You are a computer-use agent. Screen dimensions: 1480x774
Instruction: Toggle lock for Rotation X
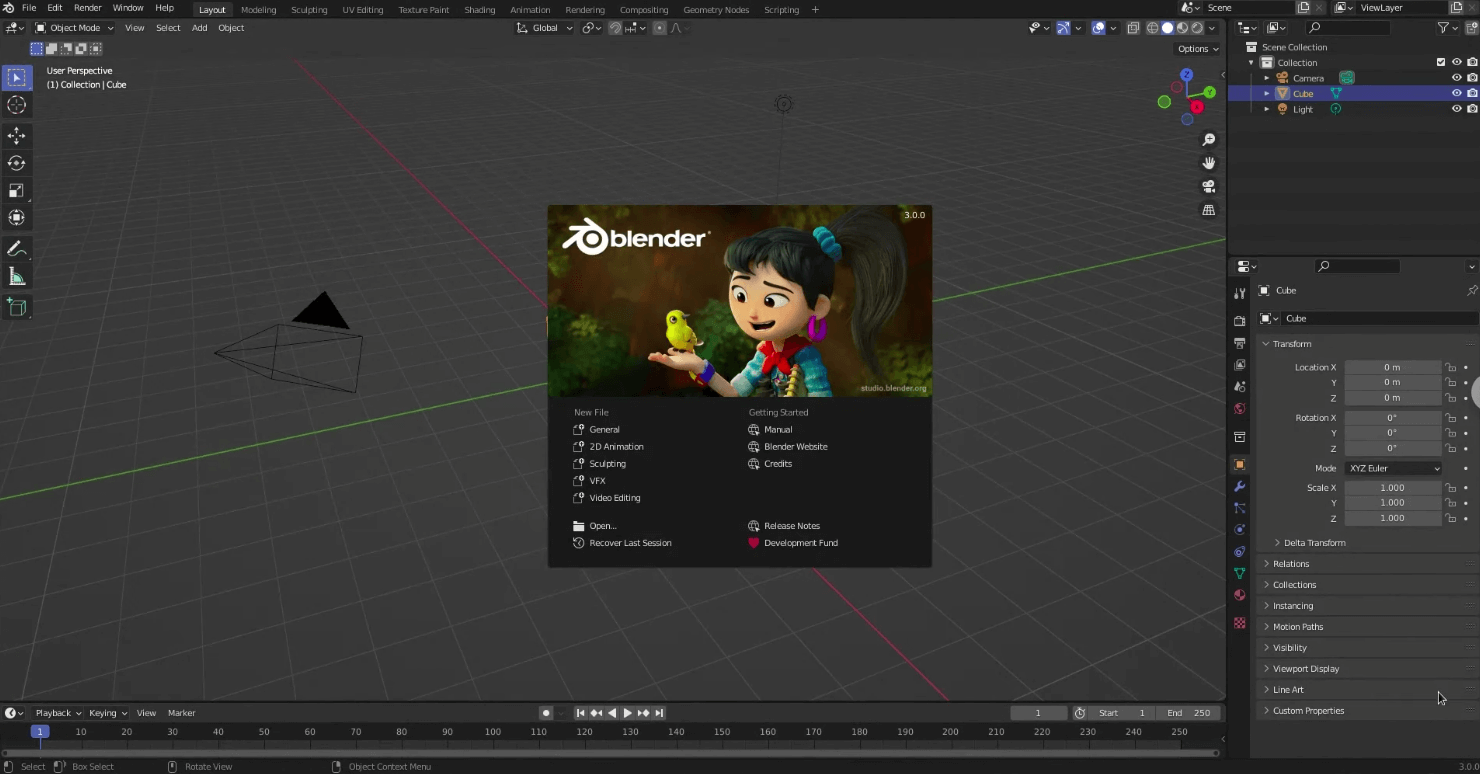(1451, 418)
